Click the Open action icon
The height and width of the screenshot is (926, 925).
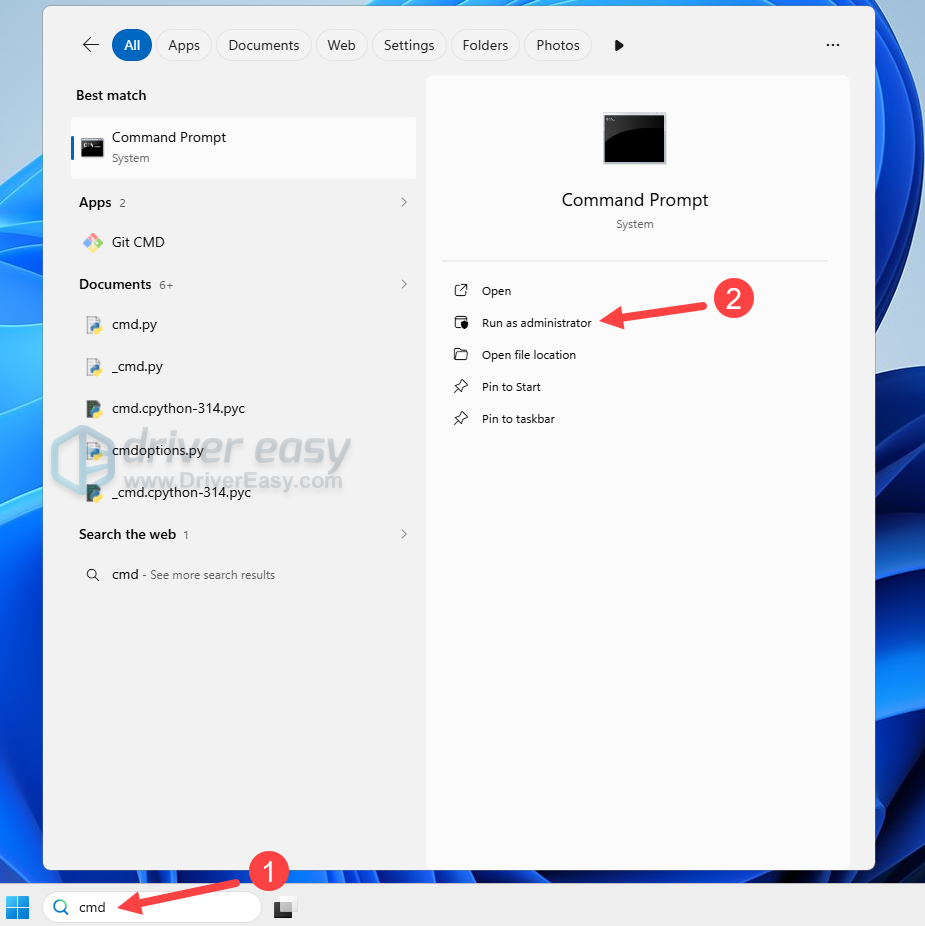[461, 290]
